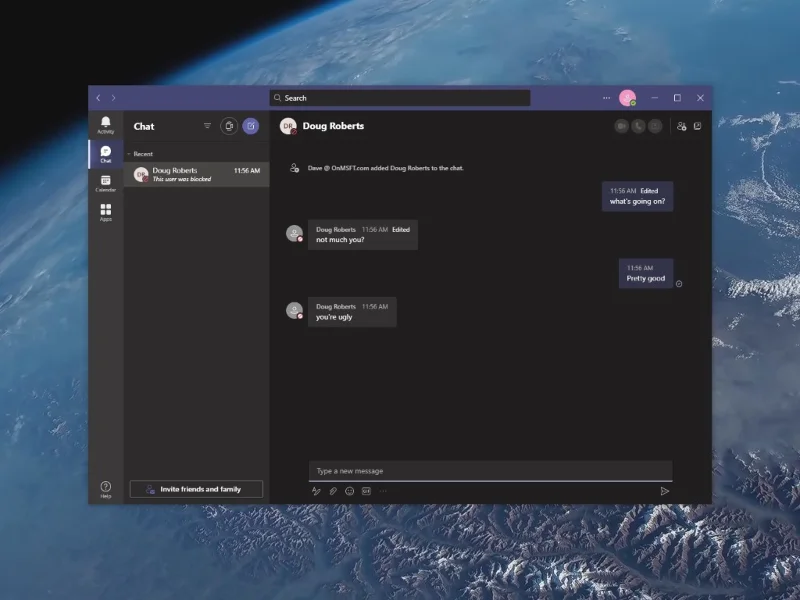Start a new chat with the compose icon

(x=253, y=127)
